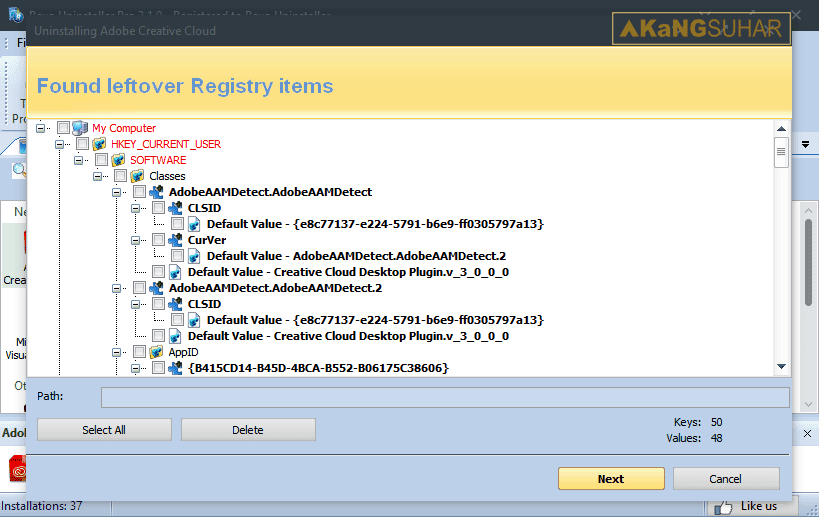Collapse the {B415CD14-B45D-4BCA-B552-B06175C38606} node

(135, 368)
